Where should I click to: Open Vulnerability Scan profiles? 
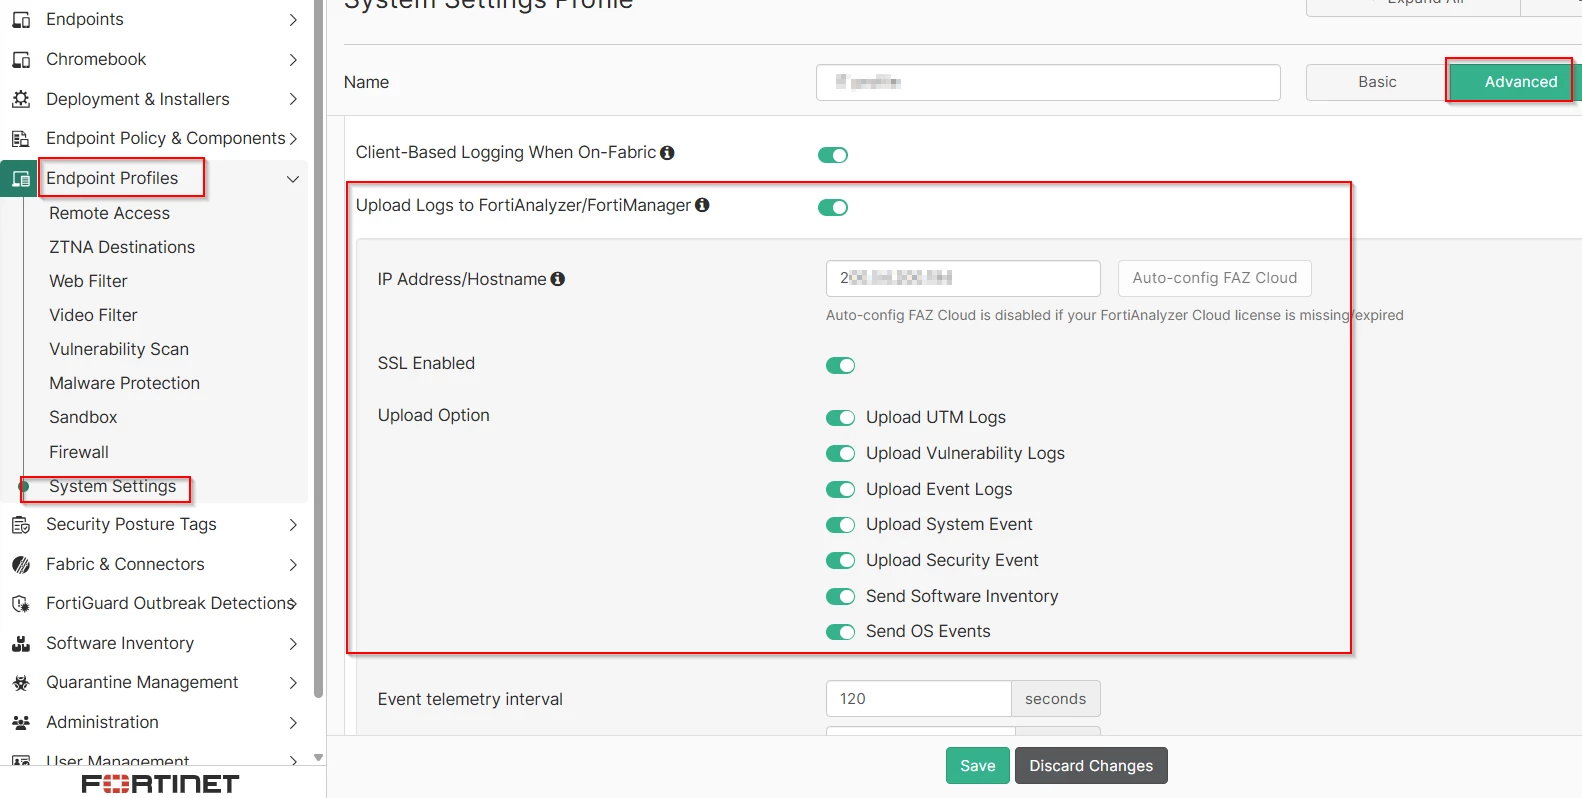click(119, 349)
